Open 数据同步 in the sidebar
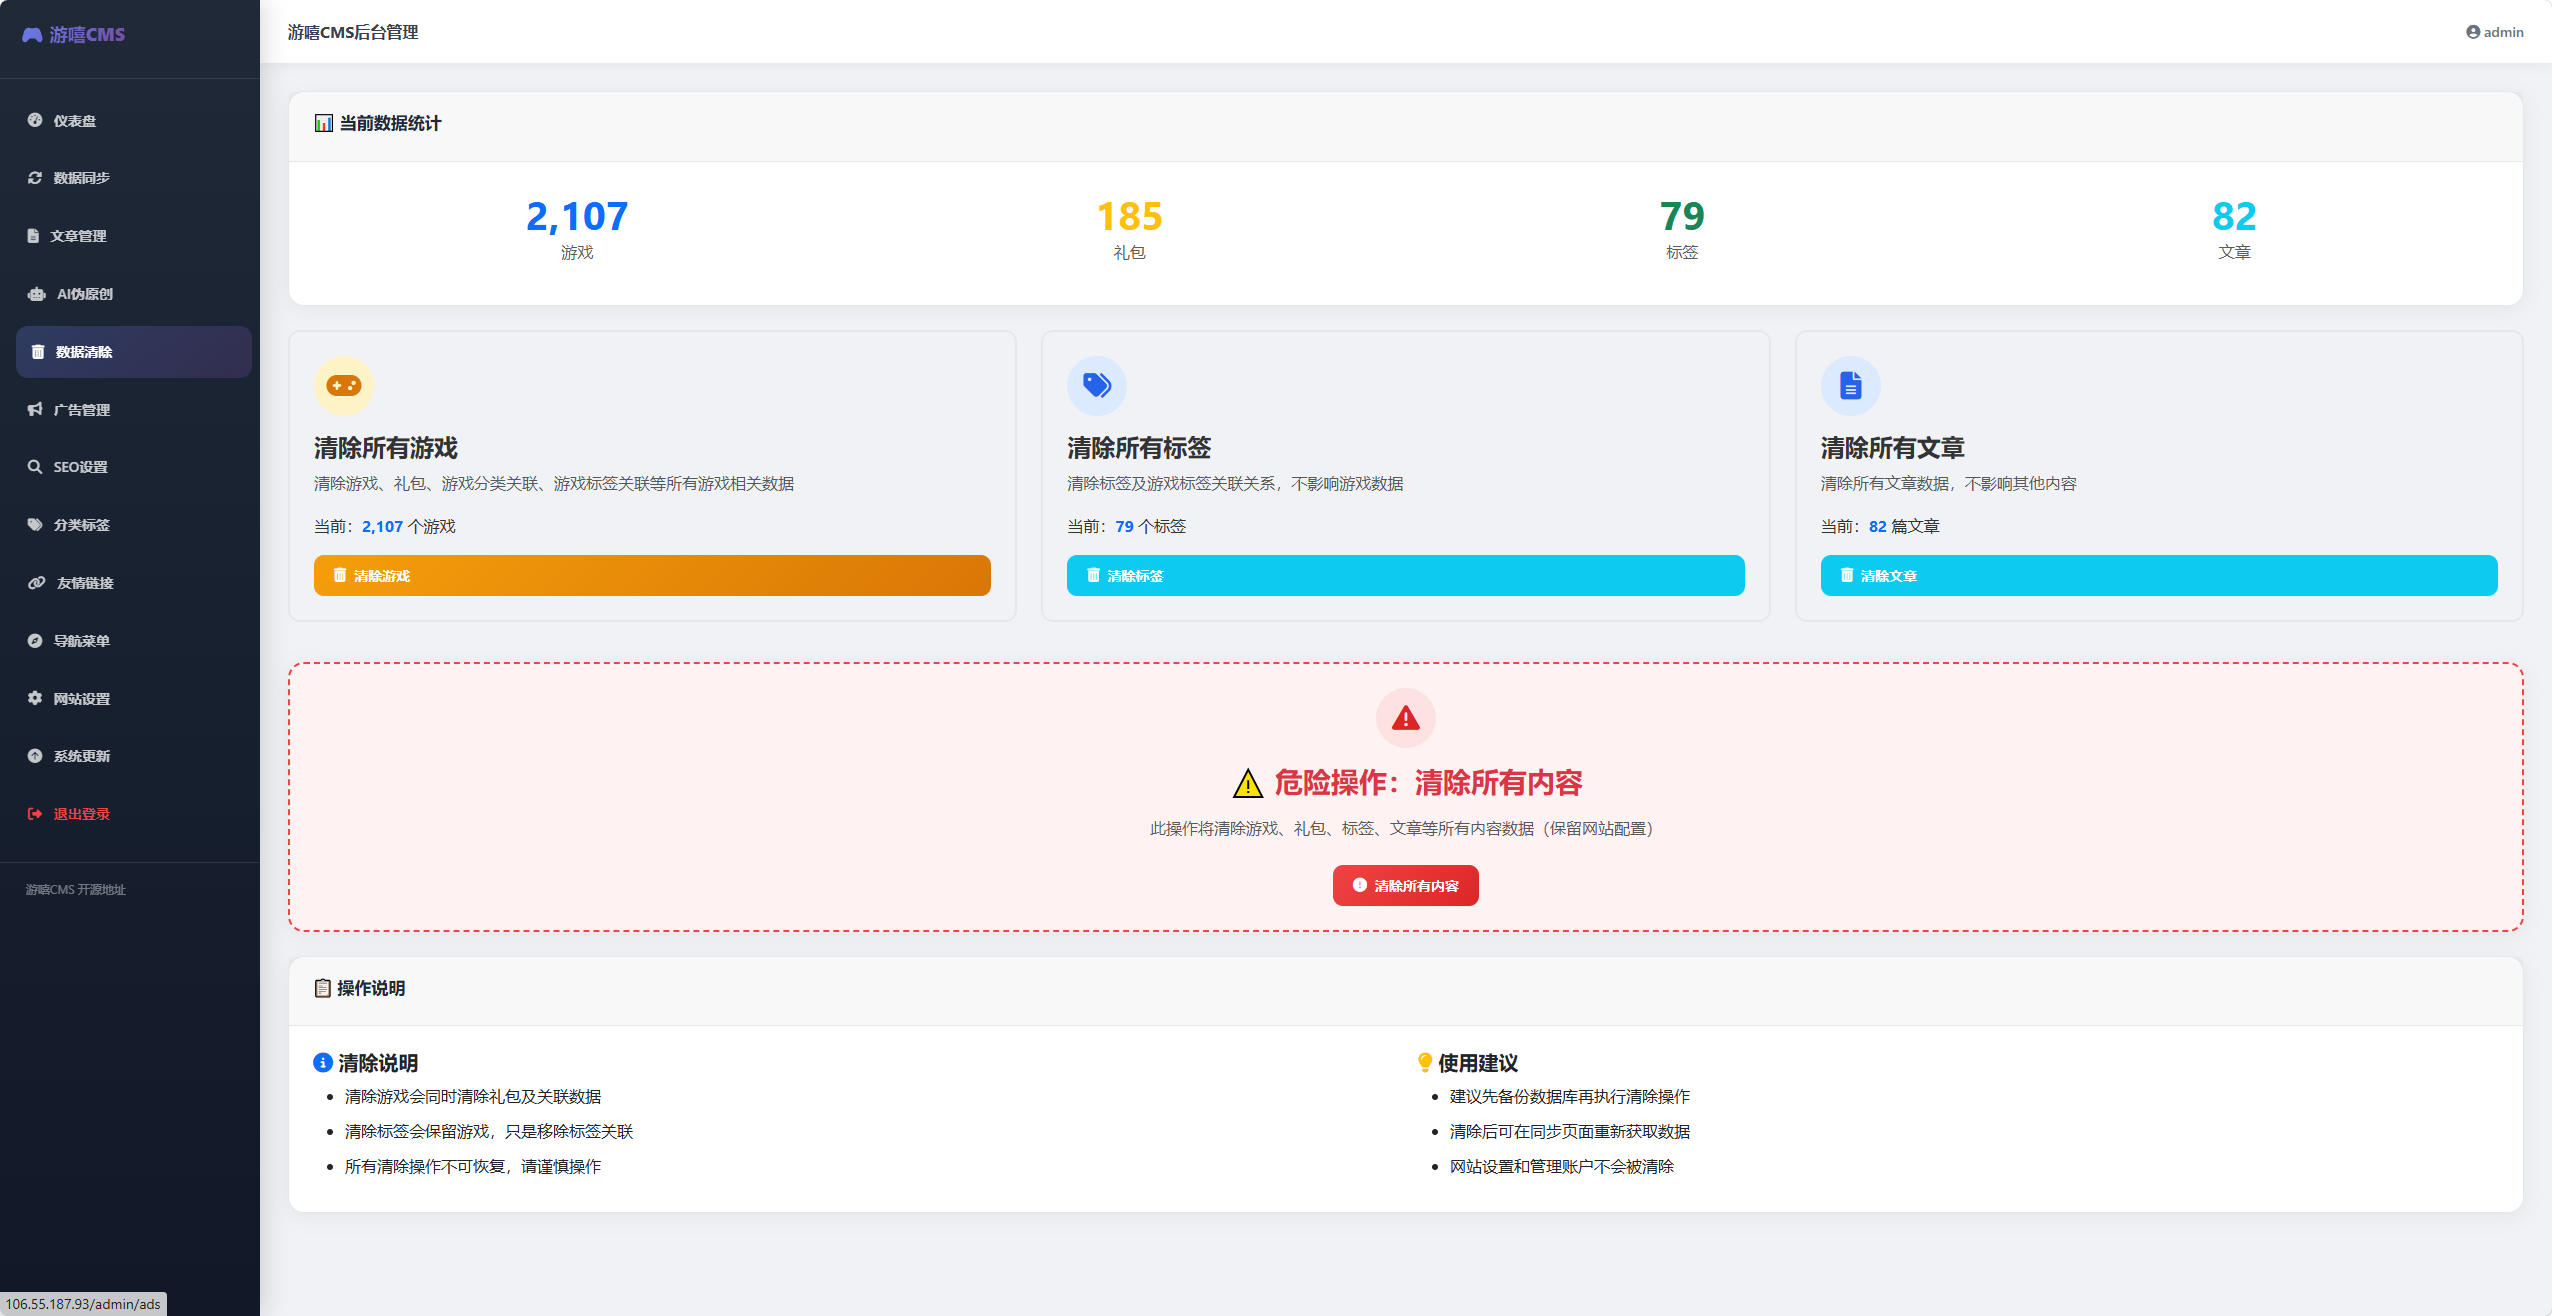The width and height of the screenshot is (2552, 1316). 134,178
